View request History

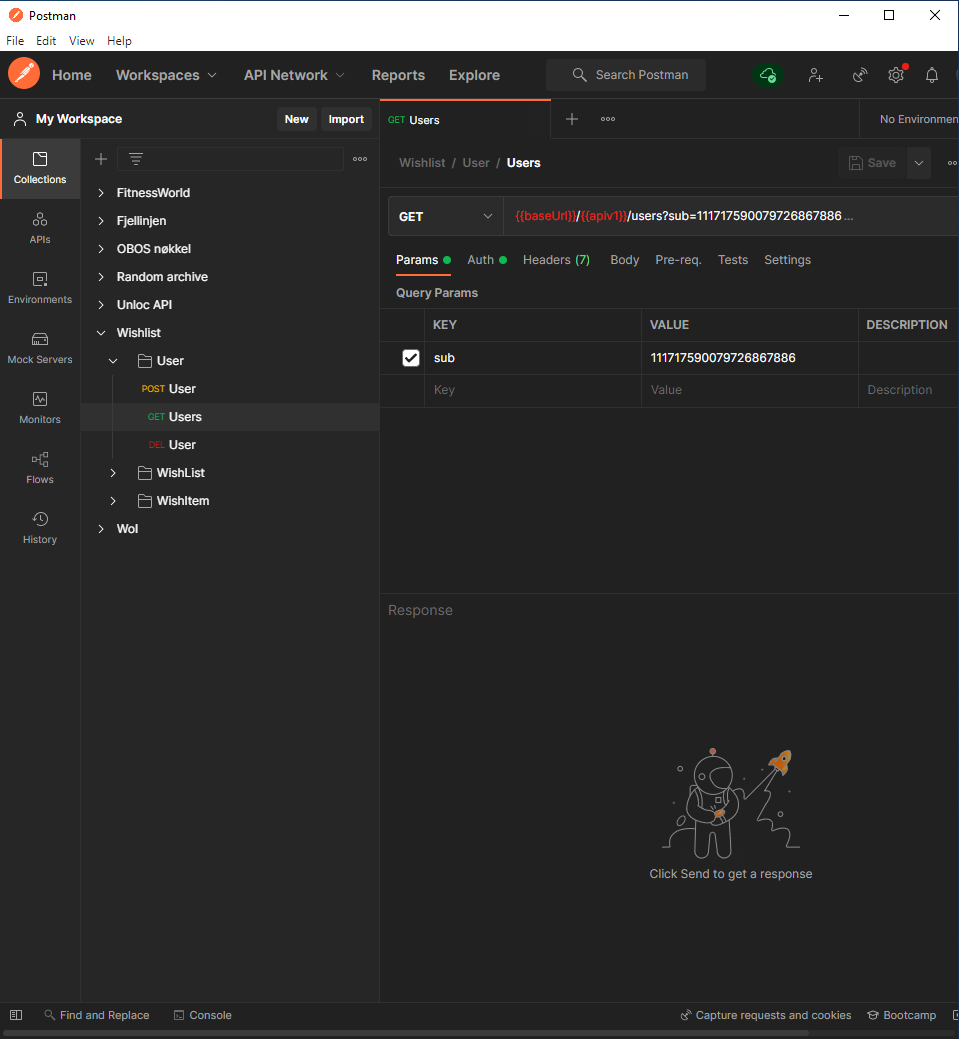pyautogui.click(x=40, y=528)
